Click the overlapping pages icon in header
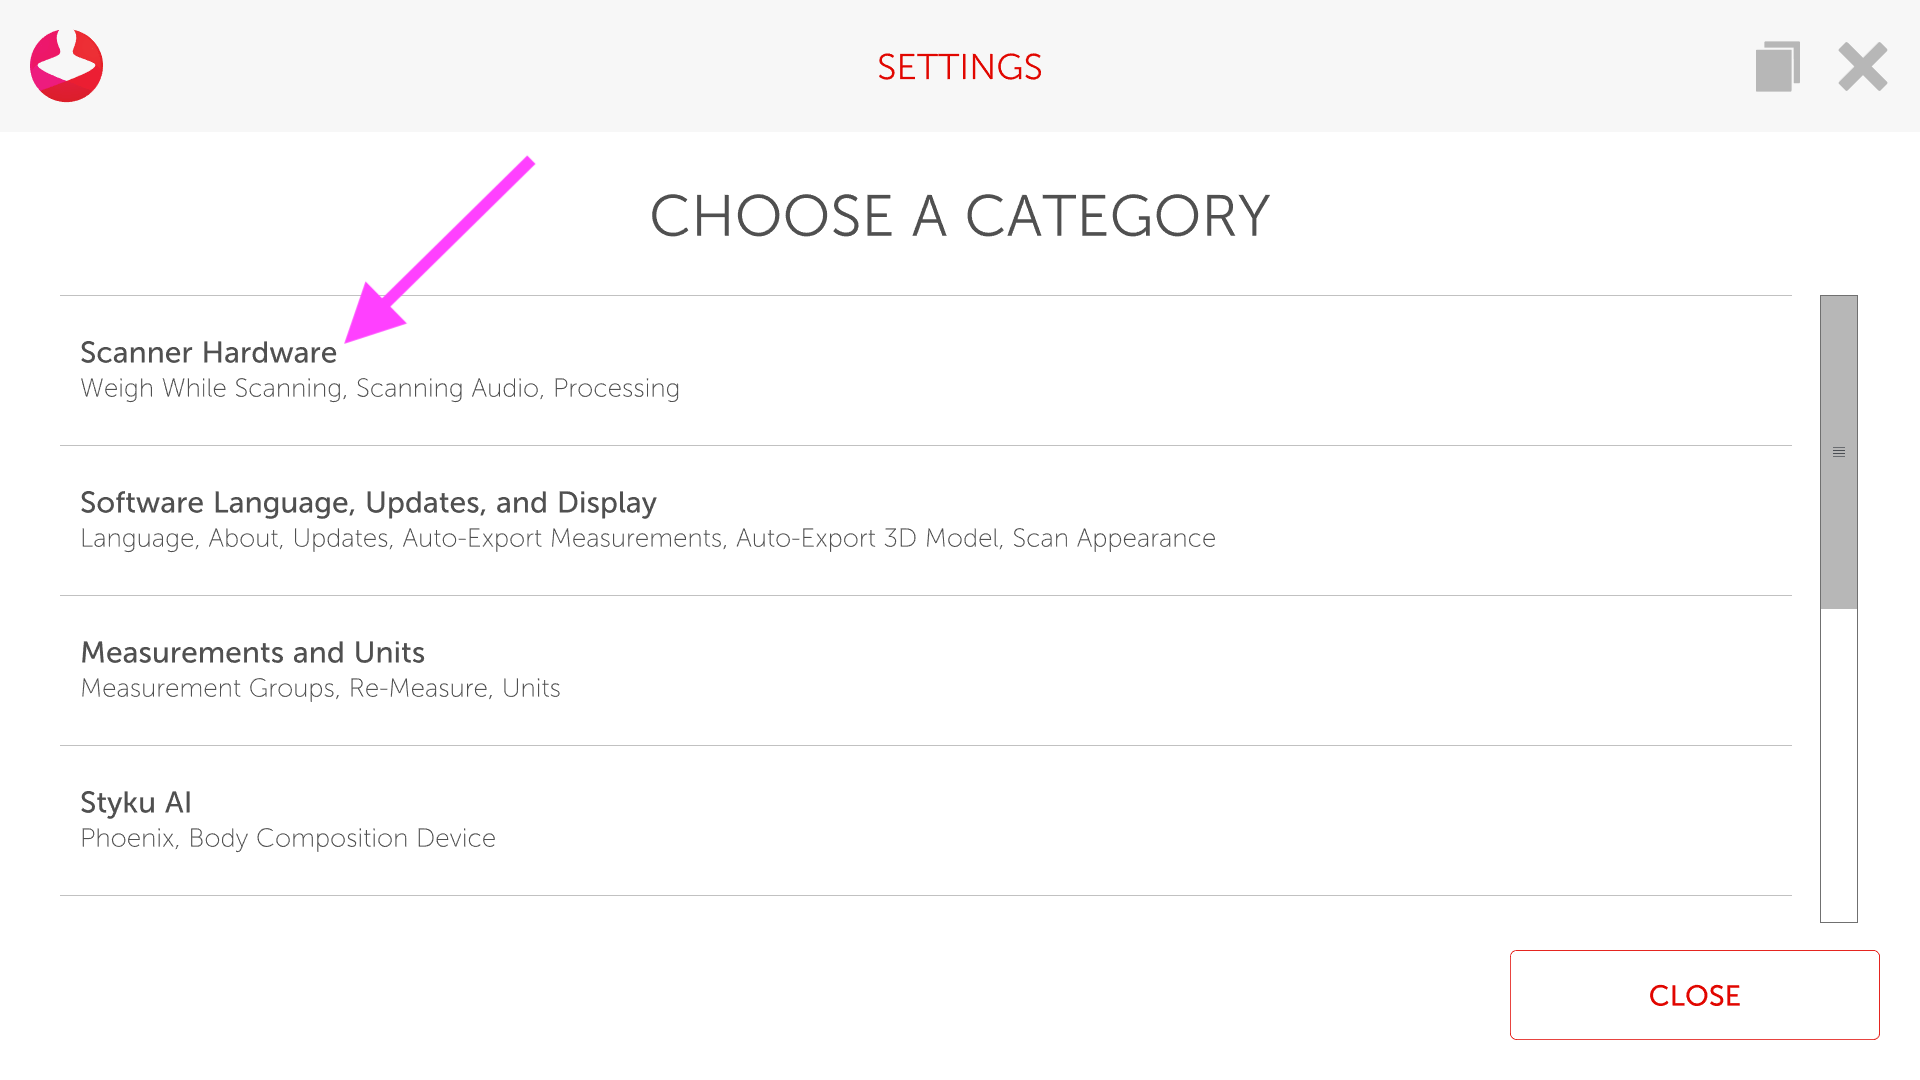Image resolution: width=1920 pixels, height=1080 pixels. (x=1777, y=67)
